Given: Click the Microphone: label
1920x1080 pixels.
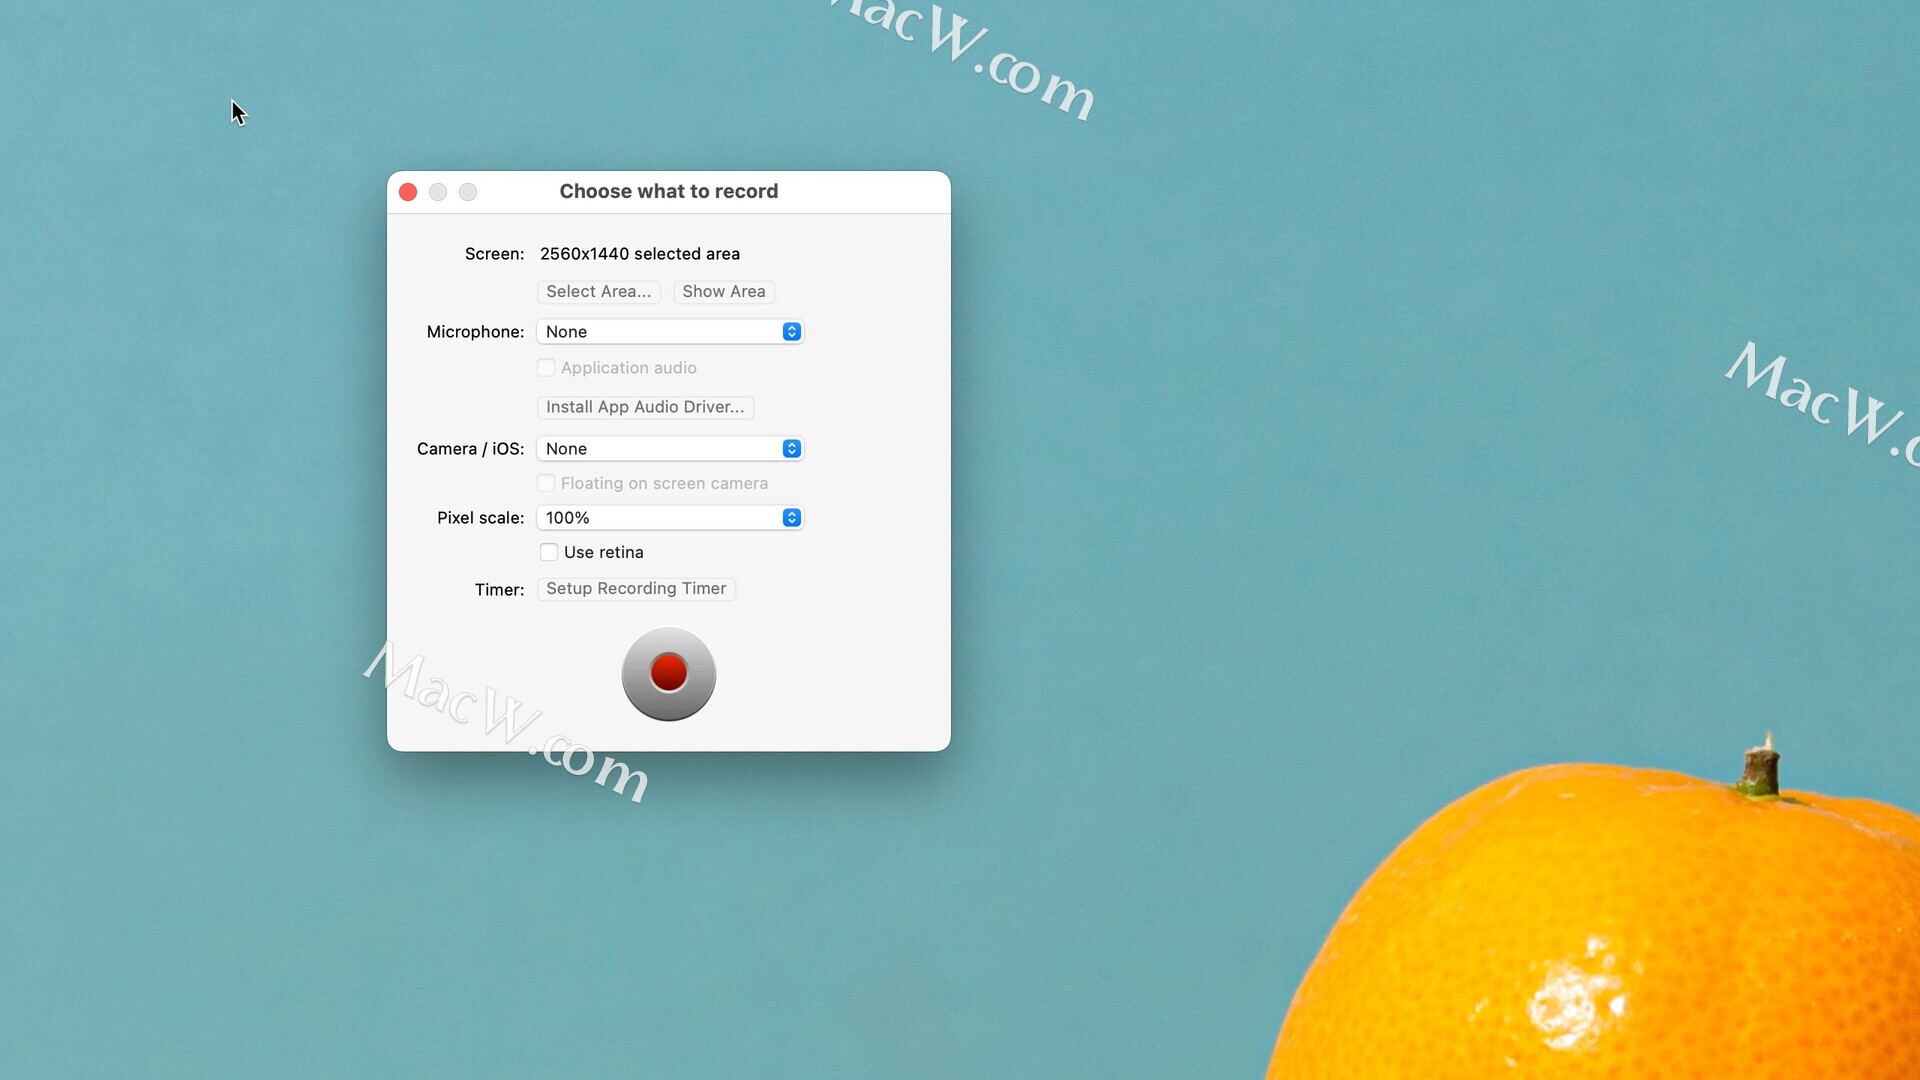Looking at the screenshot, I should 475,332.
